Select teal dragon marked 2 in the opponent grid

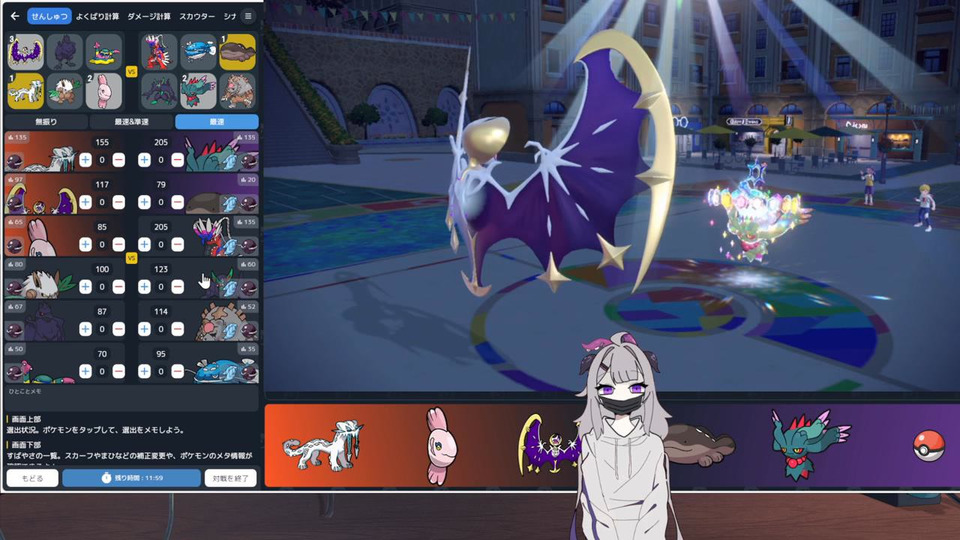[198, 91]
